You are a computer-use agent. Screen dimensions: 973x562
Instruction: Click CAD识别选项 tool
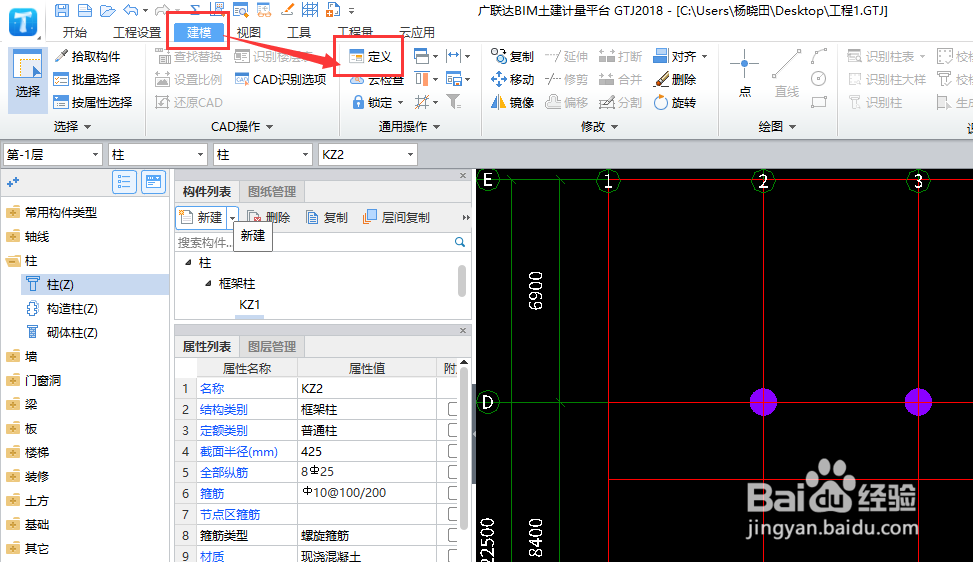280,79
